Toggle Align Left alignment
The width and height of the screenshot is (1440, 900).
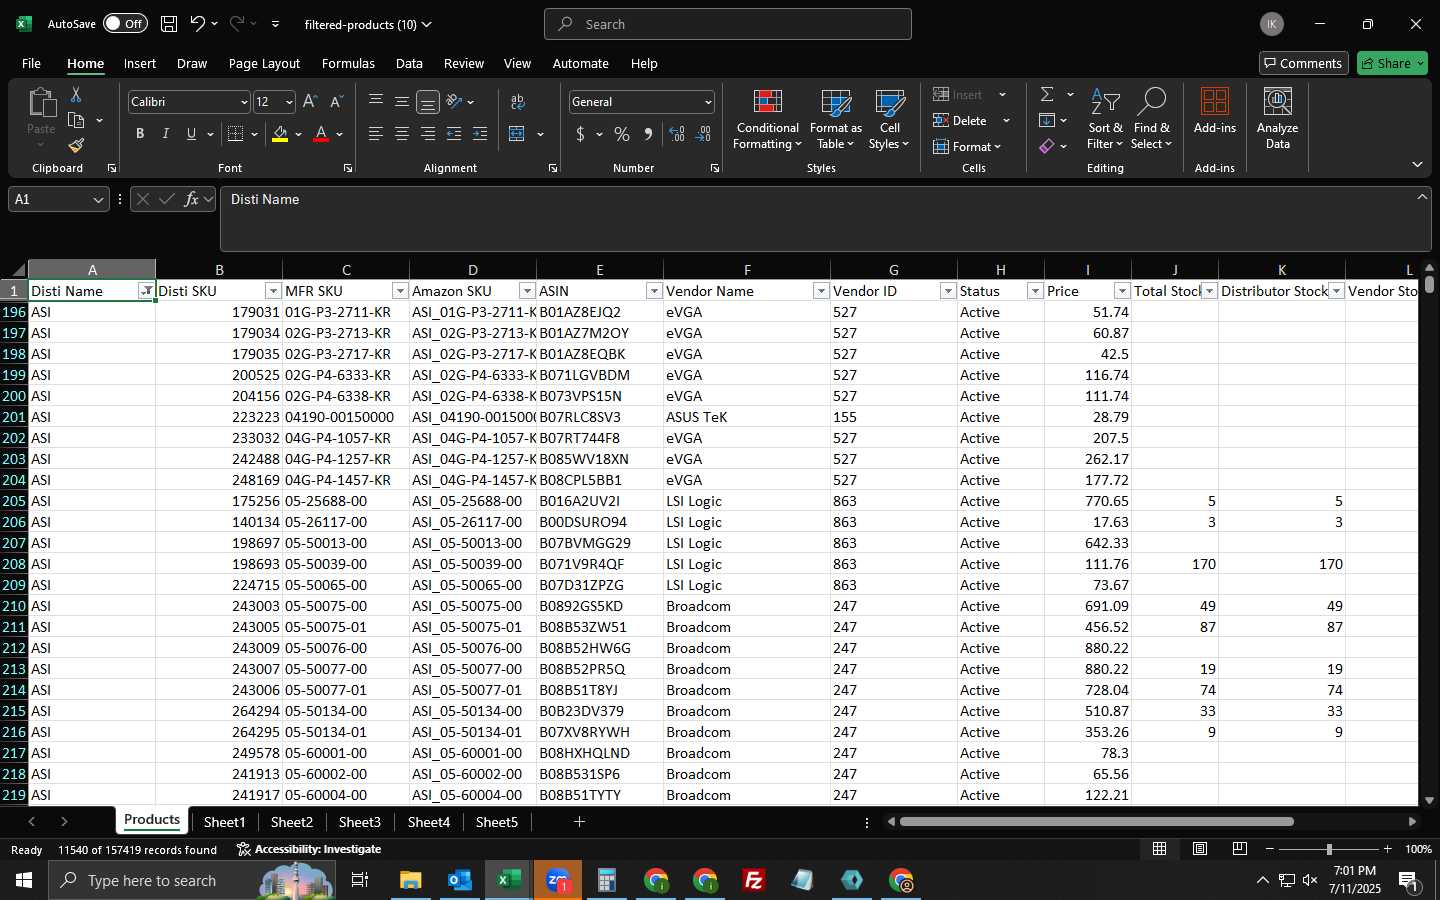tap(376, 134)
